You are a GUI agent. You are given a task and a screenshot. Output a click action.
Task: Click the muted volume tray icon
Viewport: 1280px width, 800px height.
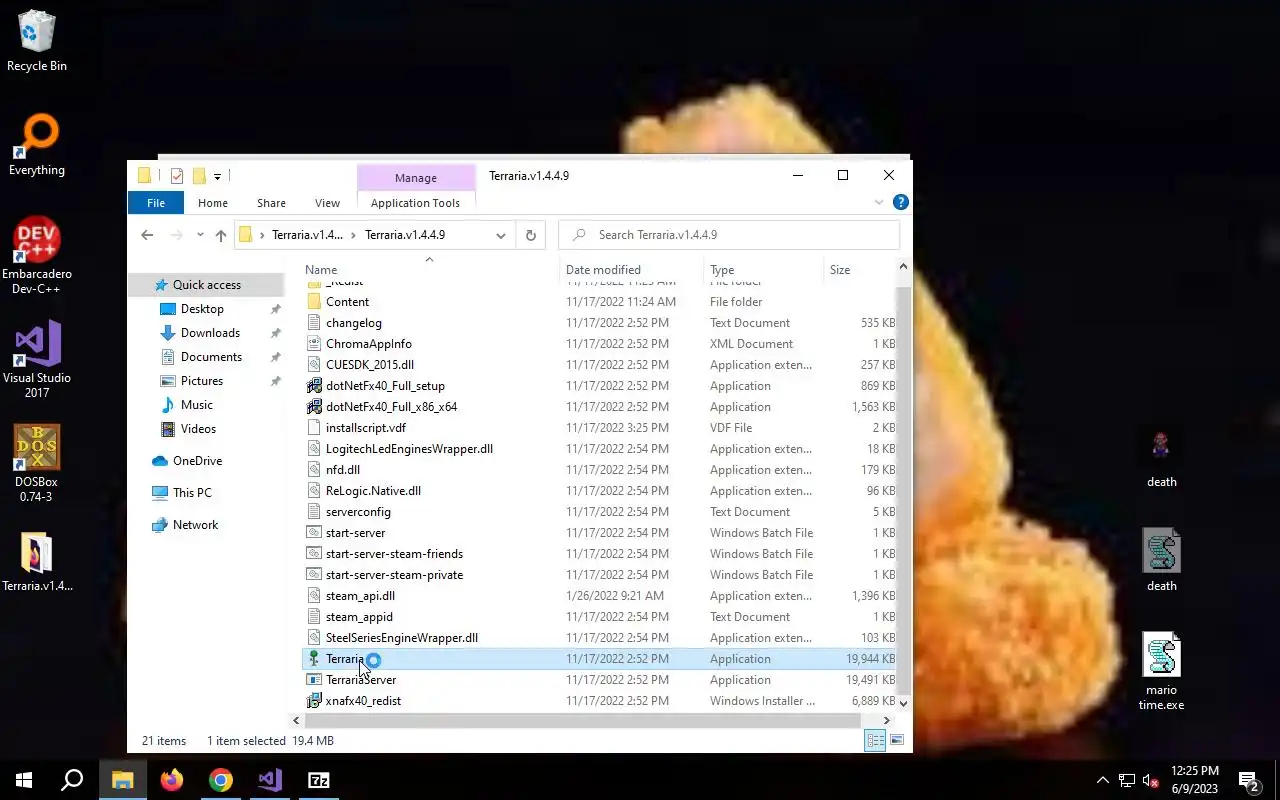pyautogui.click(x=1151, y=780)
